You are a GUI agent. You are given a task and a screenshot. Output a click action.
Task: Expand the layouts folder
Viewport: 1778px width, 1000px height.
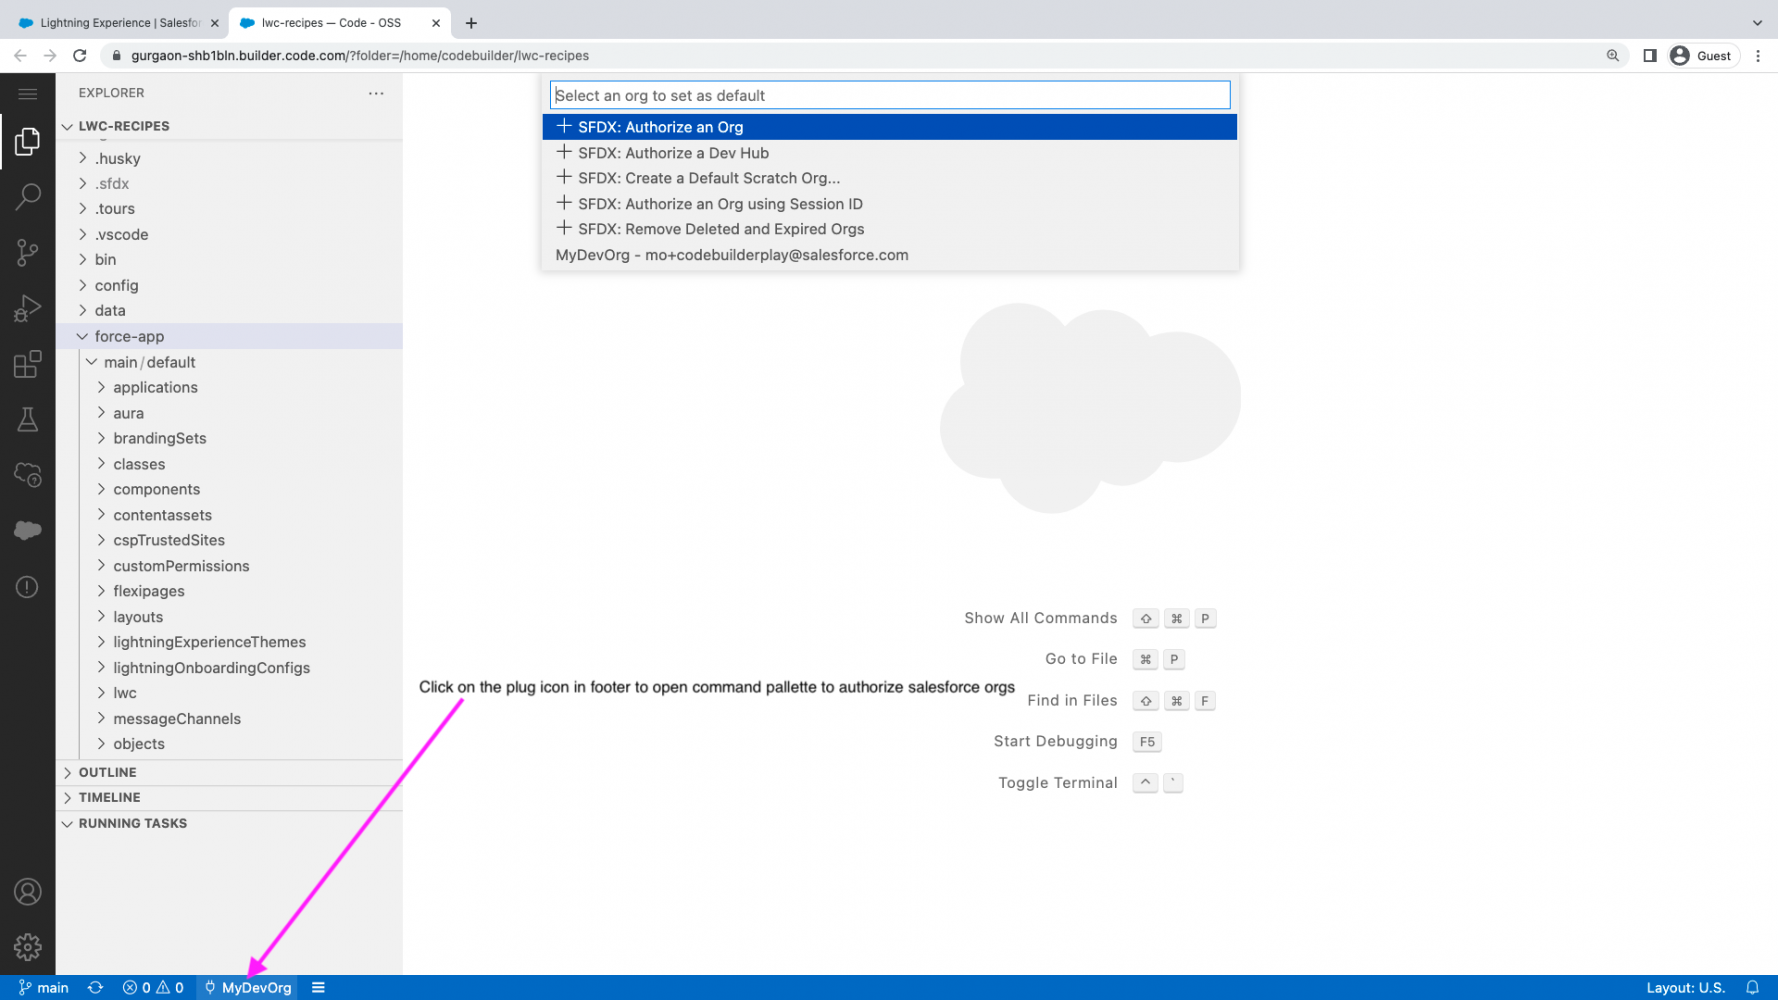tap(230, 617)
